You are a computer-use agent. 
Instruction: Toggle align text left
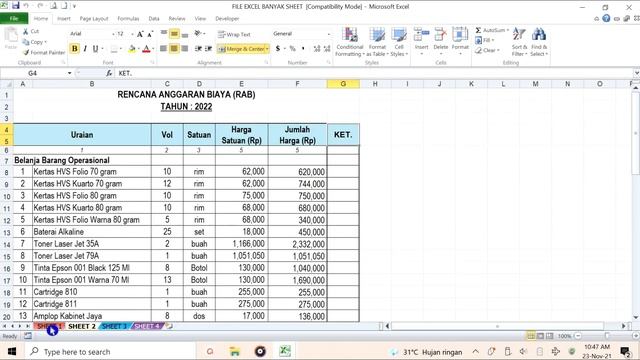[x=163, y=49]
